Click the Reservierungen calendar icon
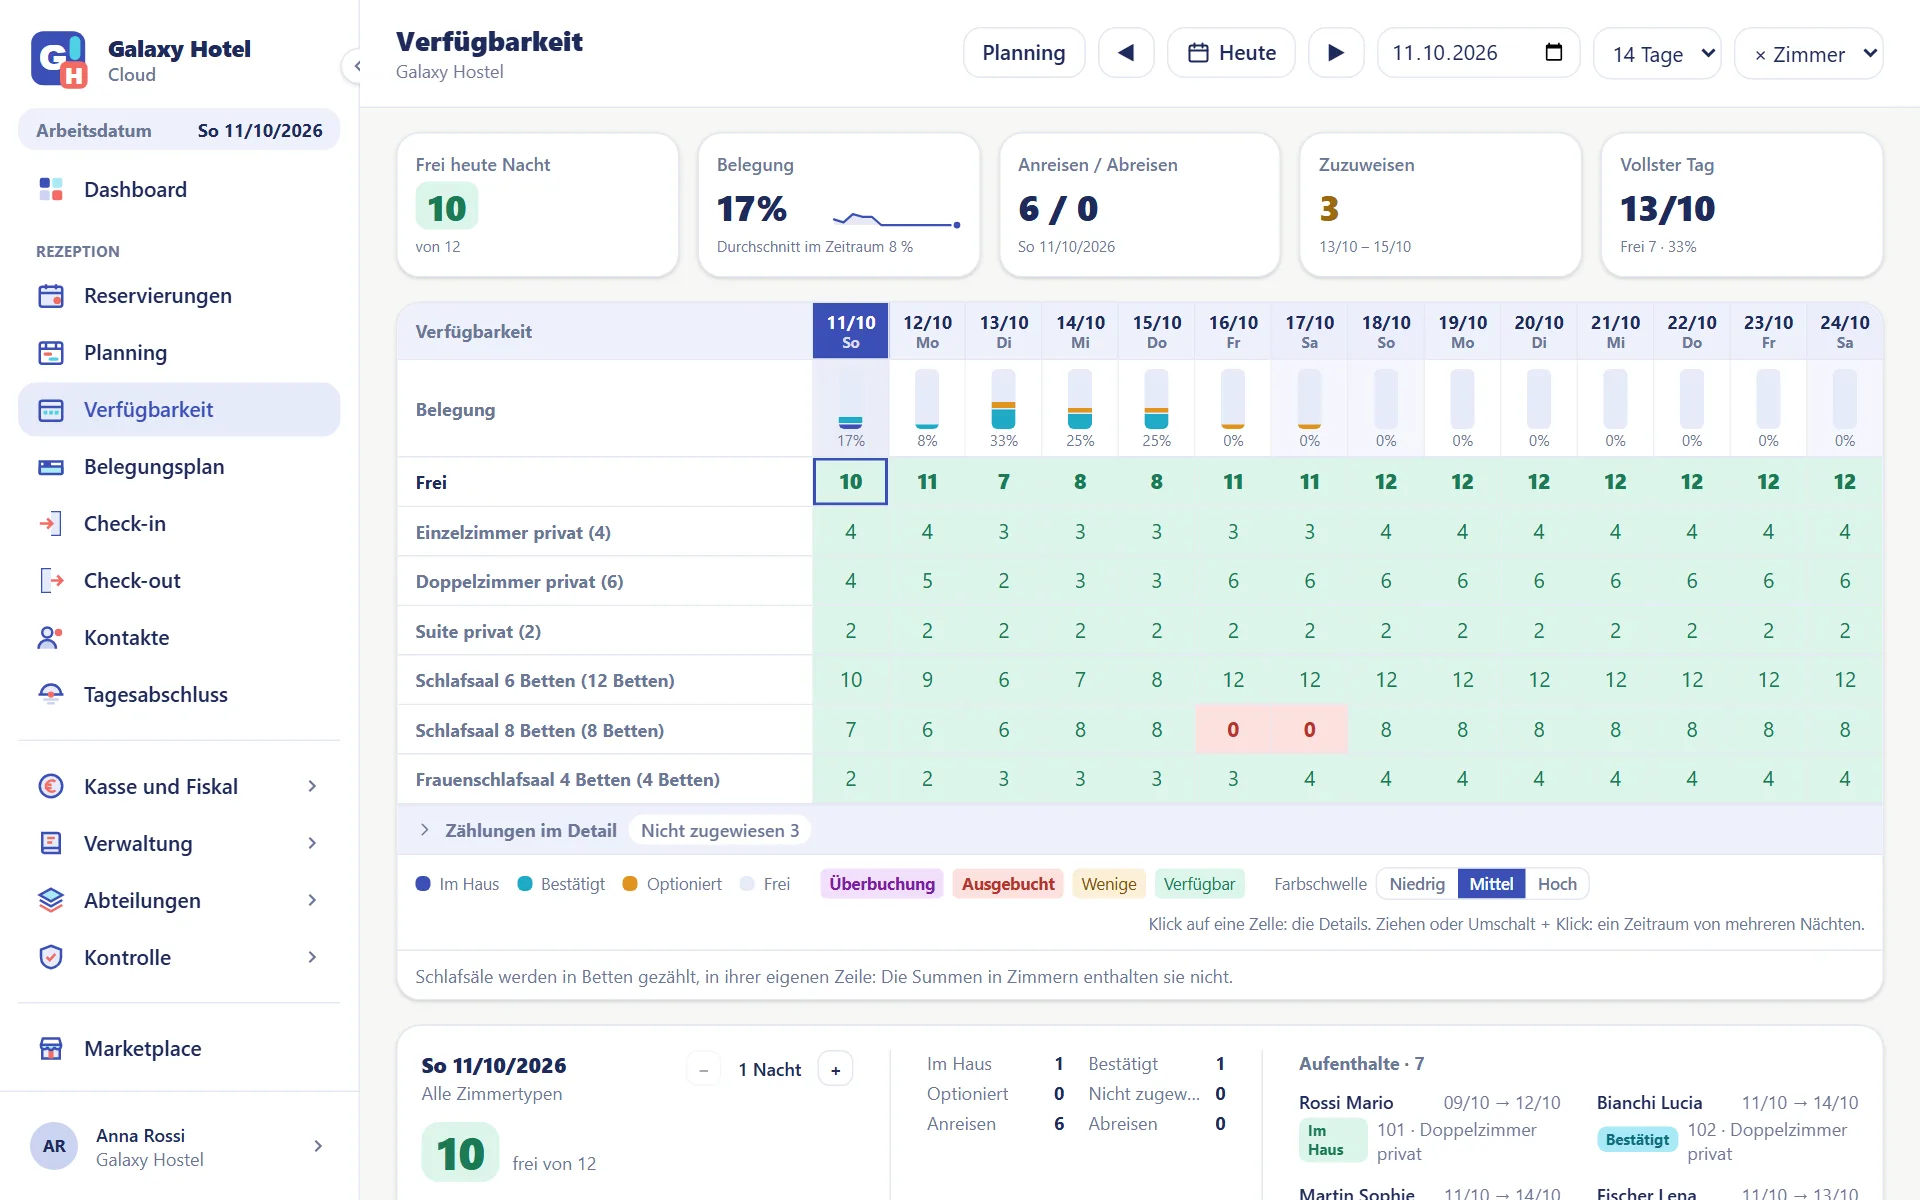 click(51, 296)
